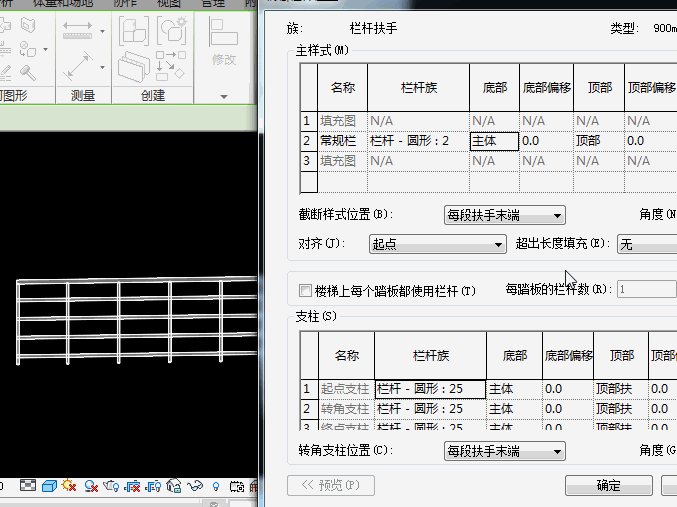Image resolution: width=677 pixels, height=507 pixels.
Task: Click the Reveal Hidden Elements lightbulb
Action: (216, 486)
